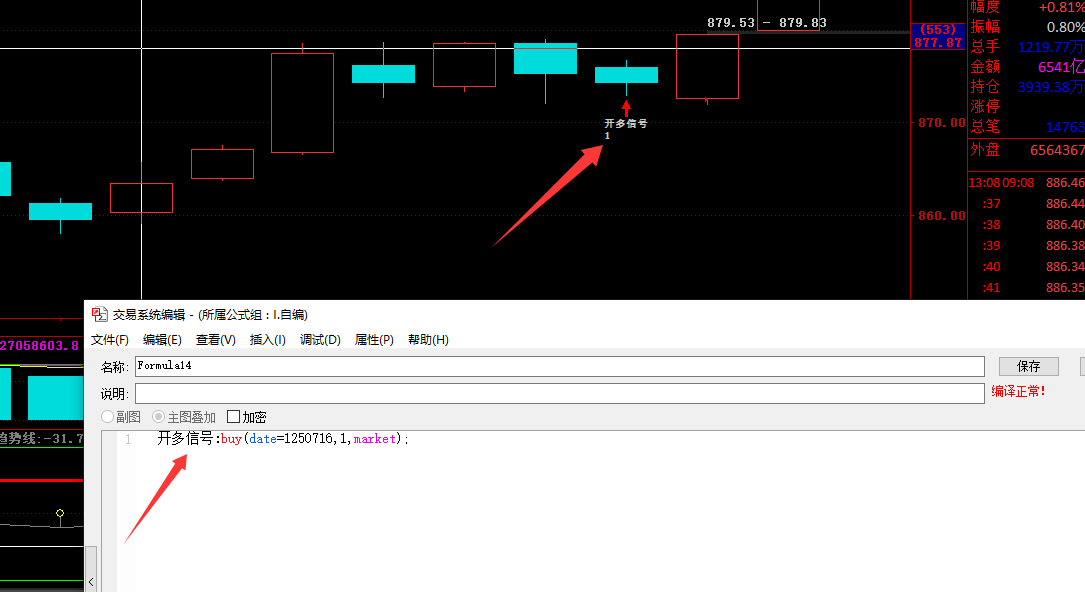Click the 保存 button
Viewport: 1085px width, 592px height.
[x=1028, y=366]
